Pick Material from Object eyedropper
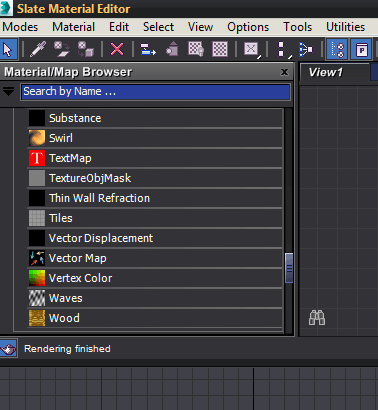This screenshot has height=410, width=378. tap(38, 49)
